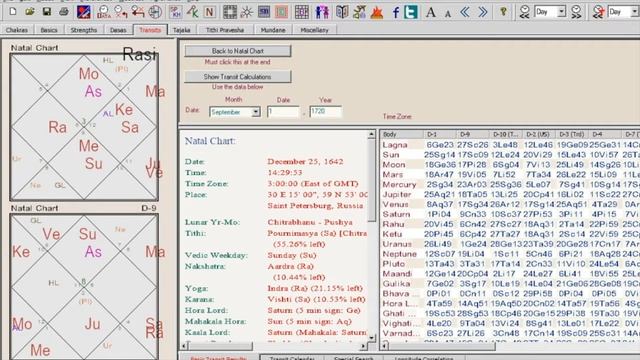This screenshot has width=640, height=360.
Task: Step time forward with clock forward icon
Action: (576, 12)
